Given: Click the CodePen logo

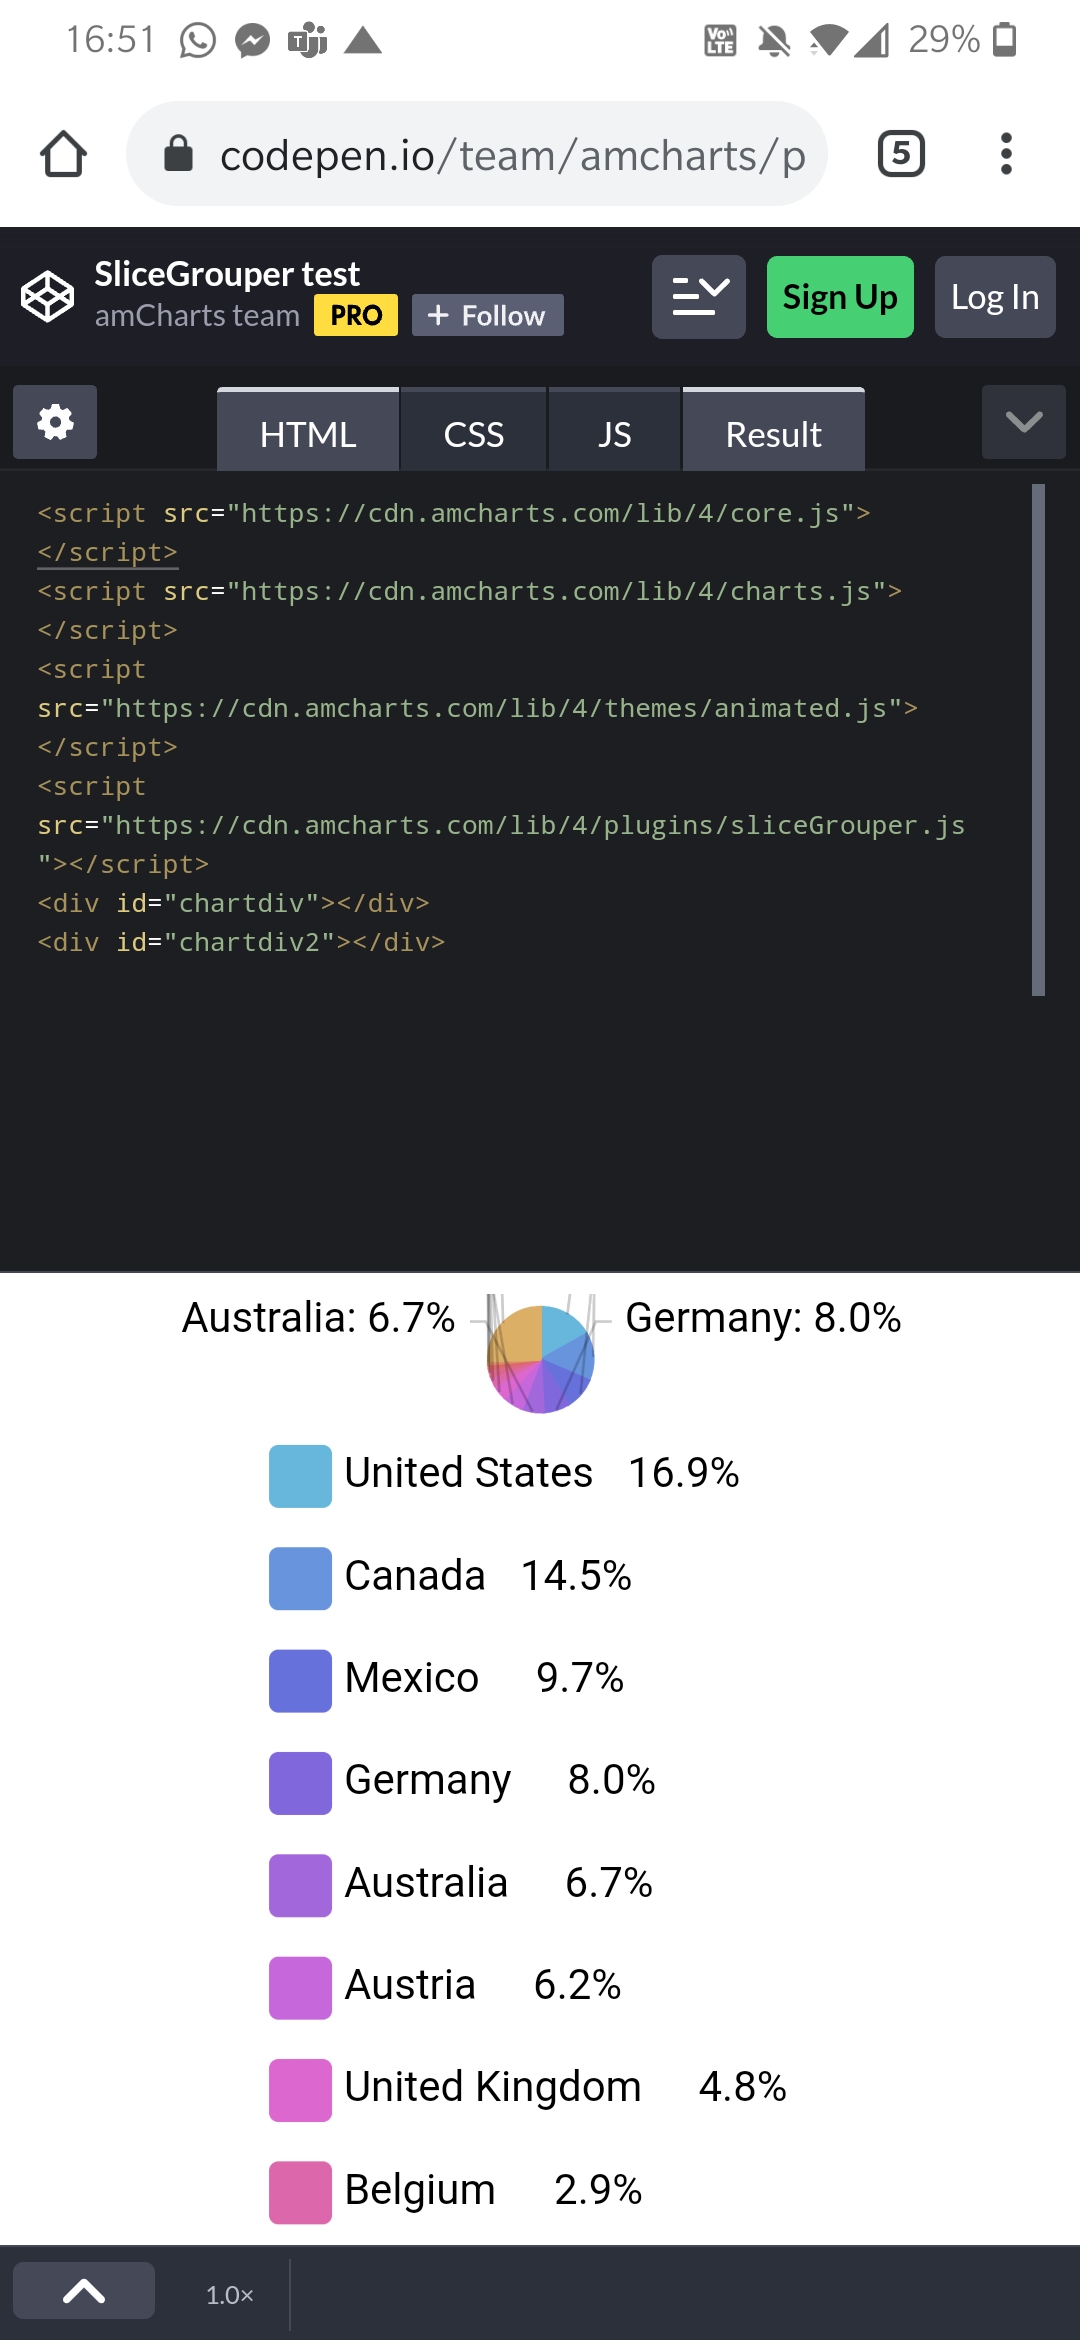Looking at the screenshot, I should coord(47,296).
